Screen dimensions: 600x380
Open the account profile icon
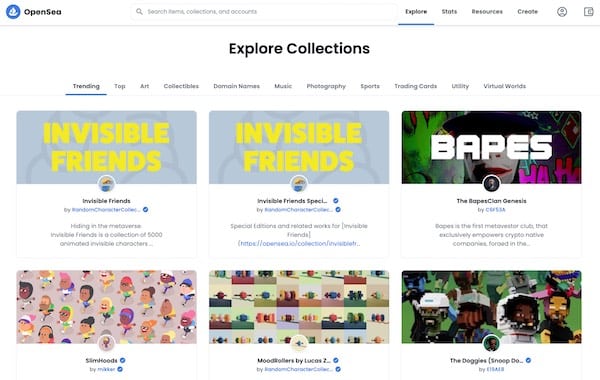562,12
